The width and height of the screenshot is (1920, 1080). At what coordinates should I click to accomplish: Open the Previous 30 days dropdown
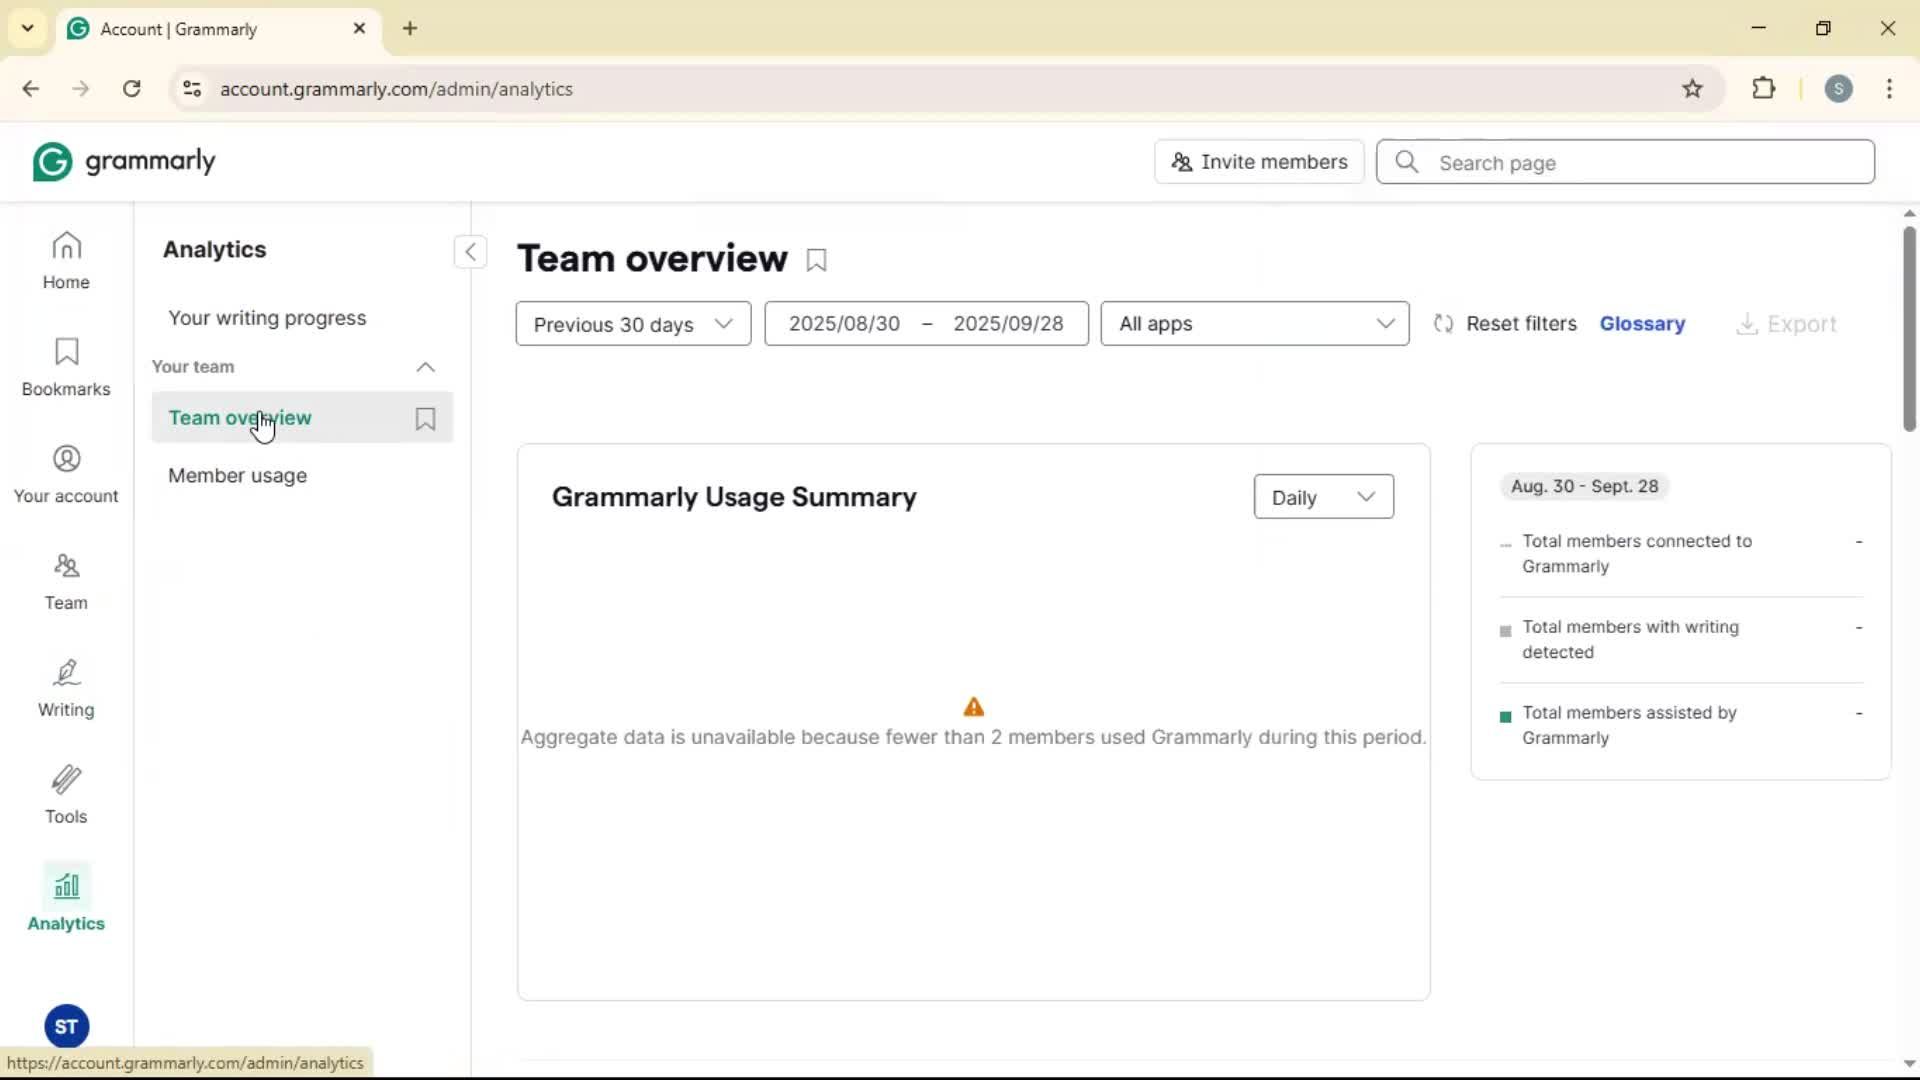click(633, 324)
